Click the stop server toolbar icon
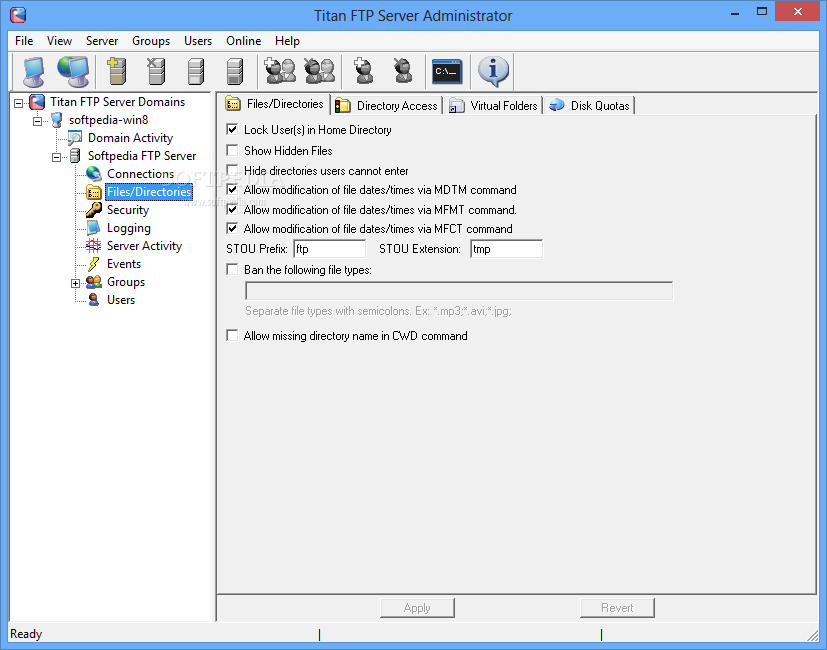Screen dimensions: 827x650 click(235, 71)
